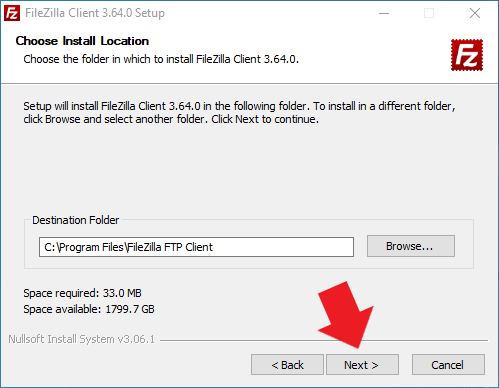This screenshot has width=499, height=388.
Task: Click the 'Space required: 33.0 MB' text
Action: [x=82, y=293]
